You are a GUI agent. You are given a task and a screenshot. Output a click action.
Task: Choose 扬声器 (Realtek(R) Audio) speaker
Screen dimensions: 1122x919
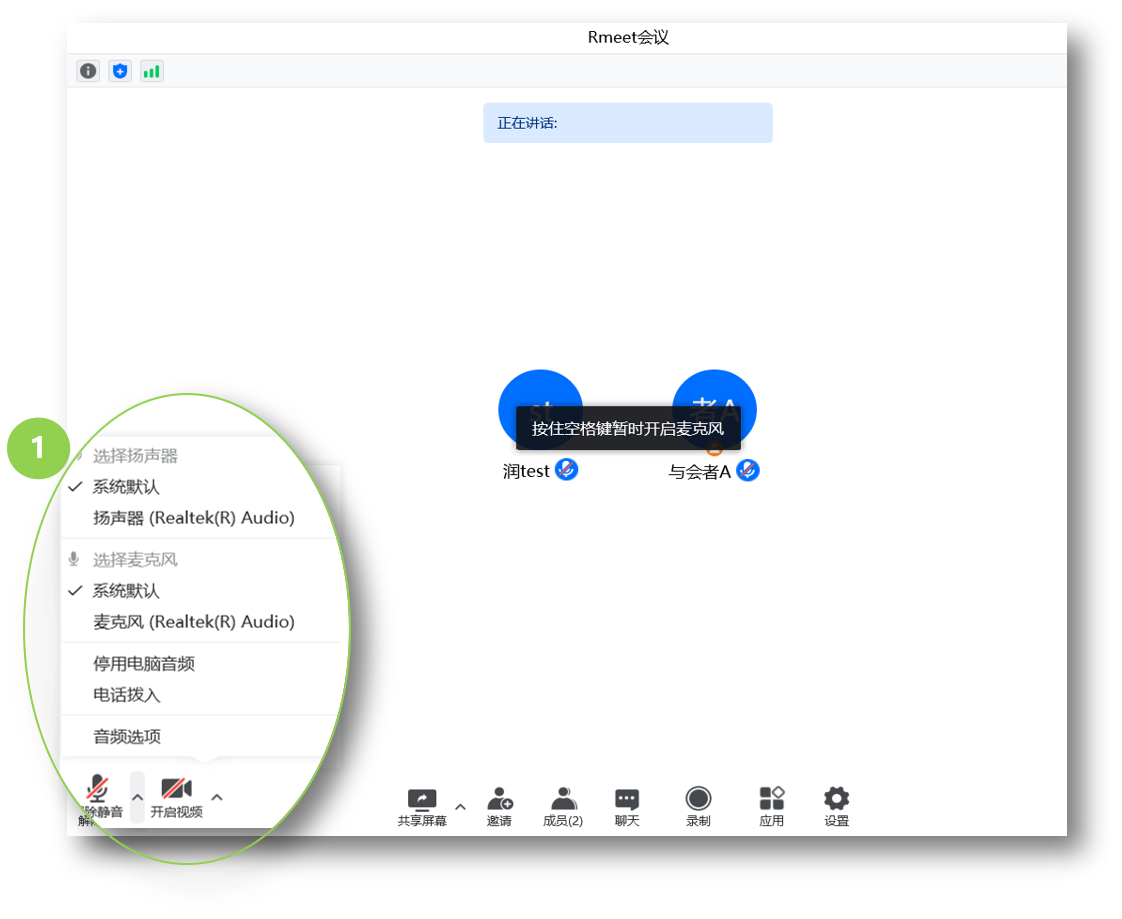click(193, 518)
